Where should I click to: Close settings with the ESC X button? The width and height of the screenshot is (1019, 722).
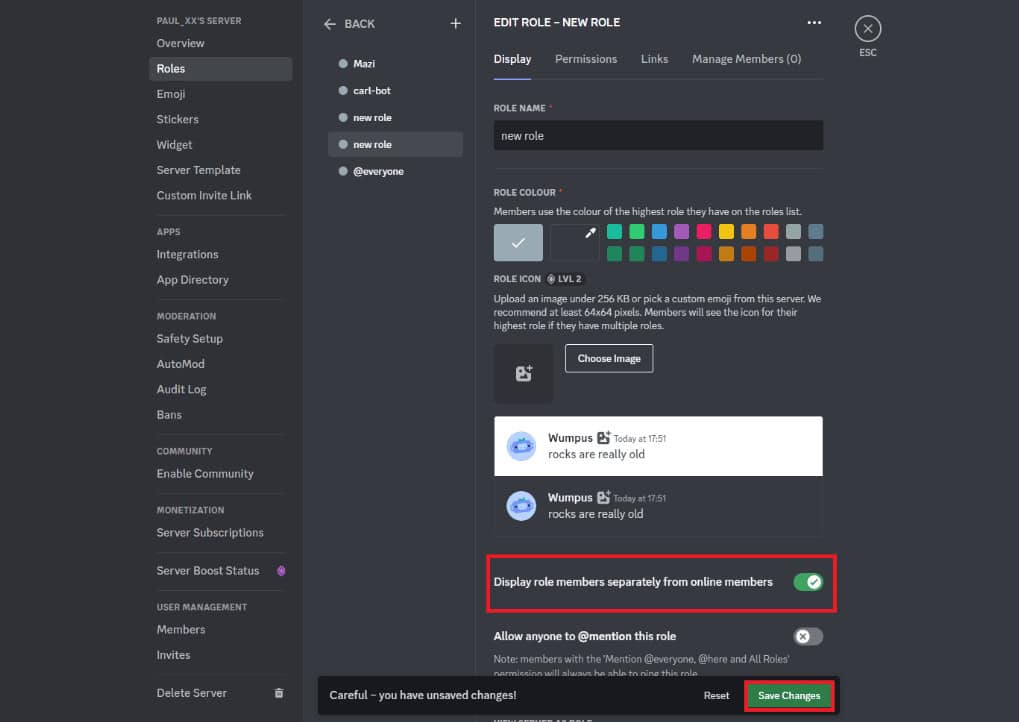tap(868, 29)
